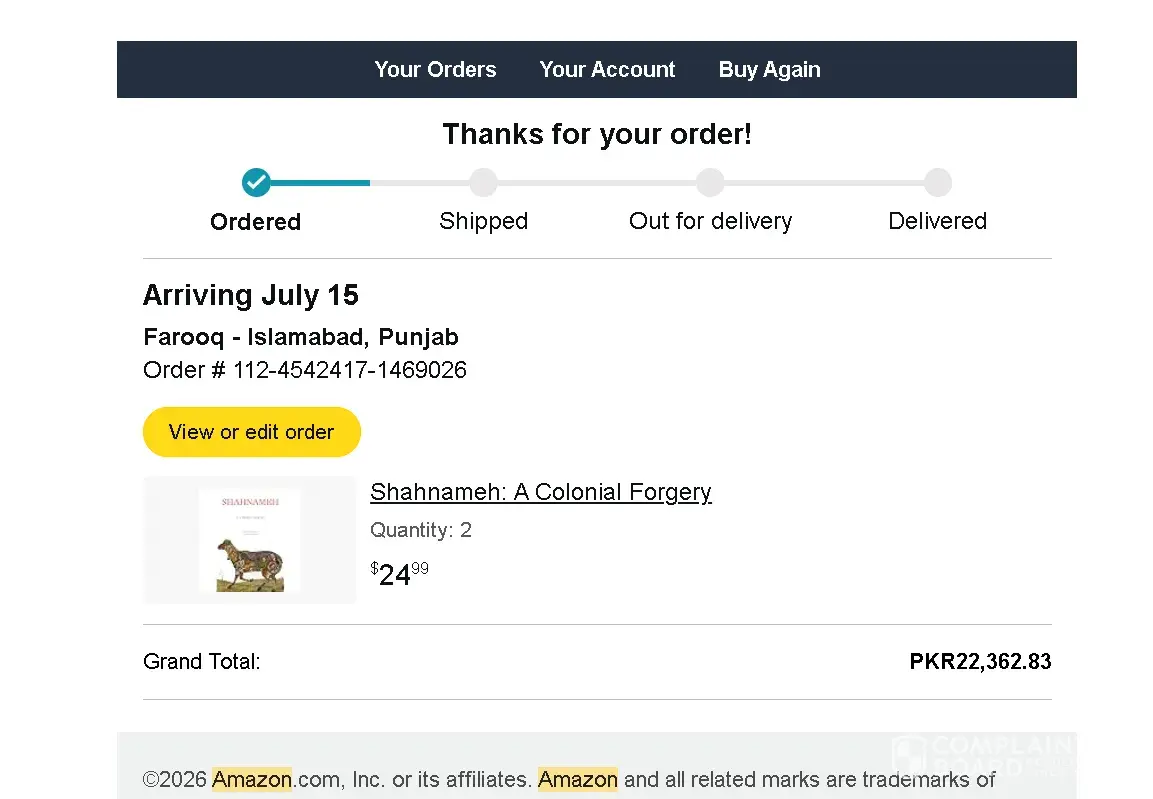Click the Arriving July 15 heading

click(251, 295)
